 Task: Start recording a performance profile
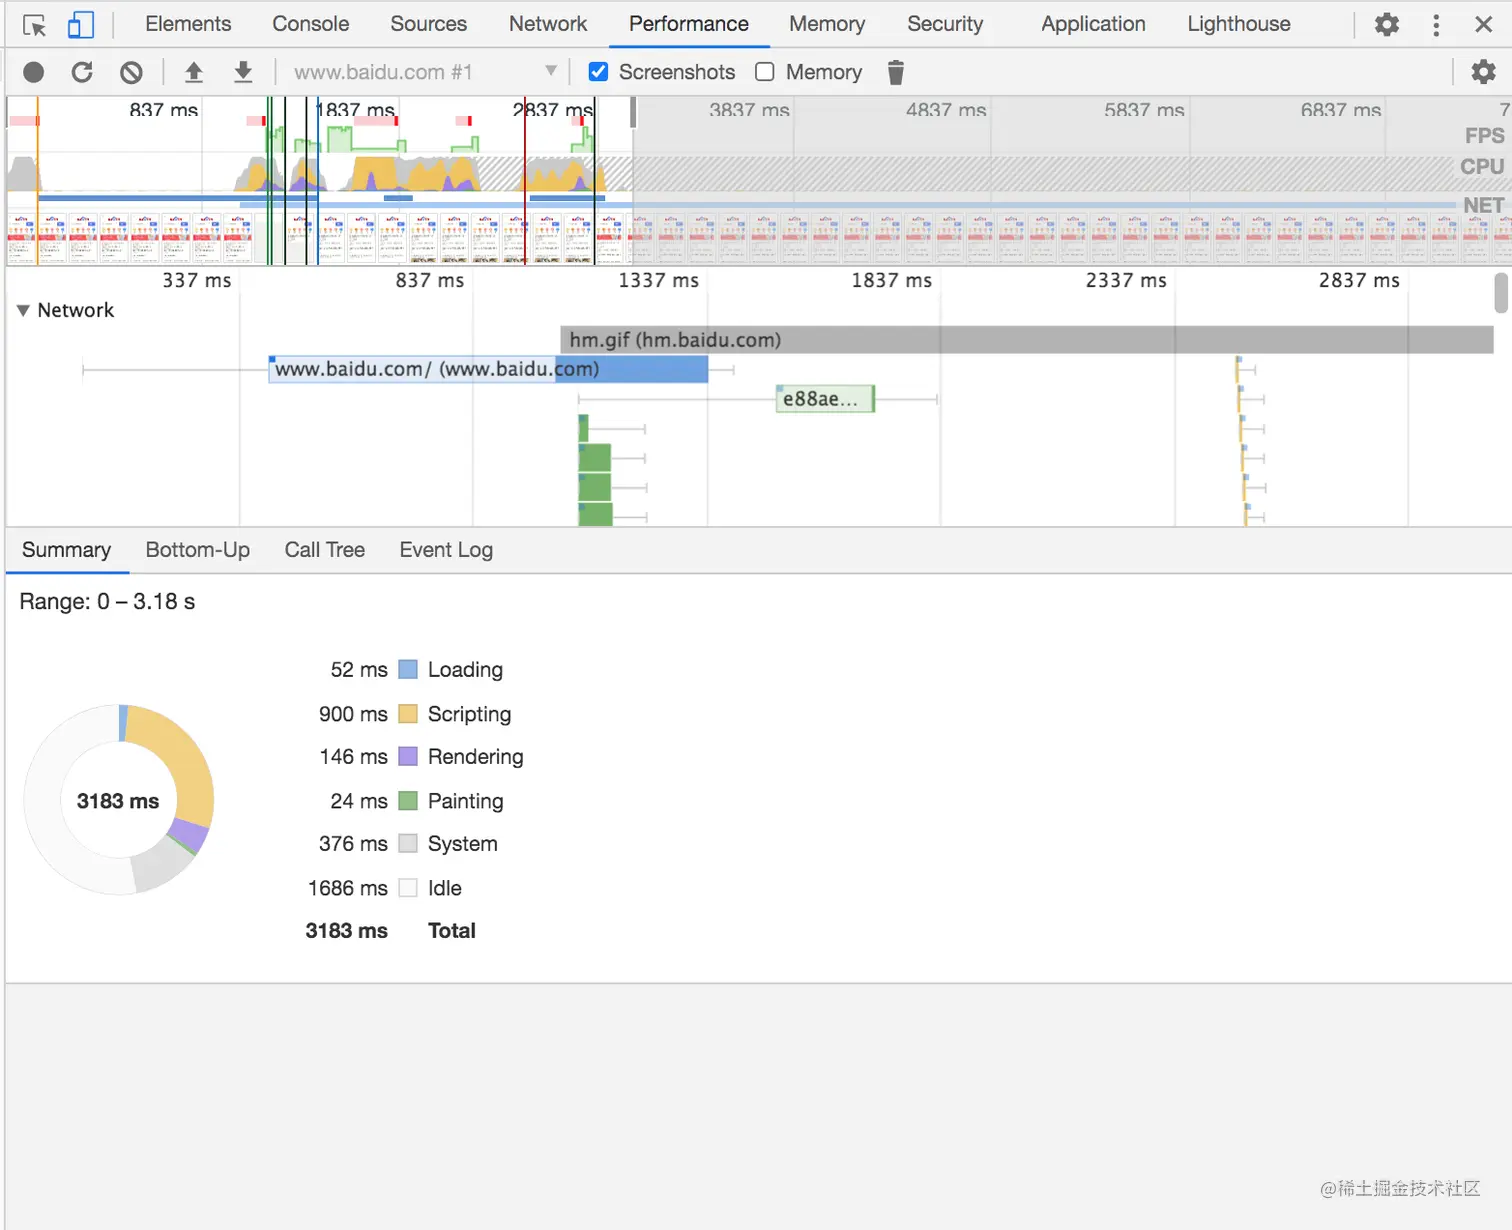click(34, 72)
